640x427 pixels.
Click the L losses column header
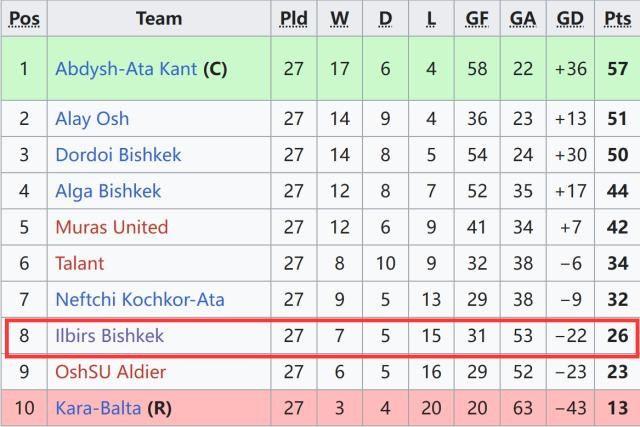pyautogui.click(x=431, y=18)
